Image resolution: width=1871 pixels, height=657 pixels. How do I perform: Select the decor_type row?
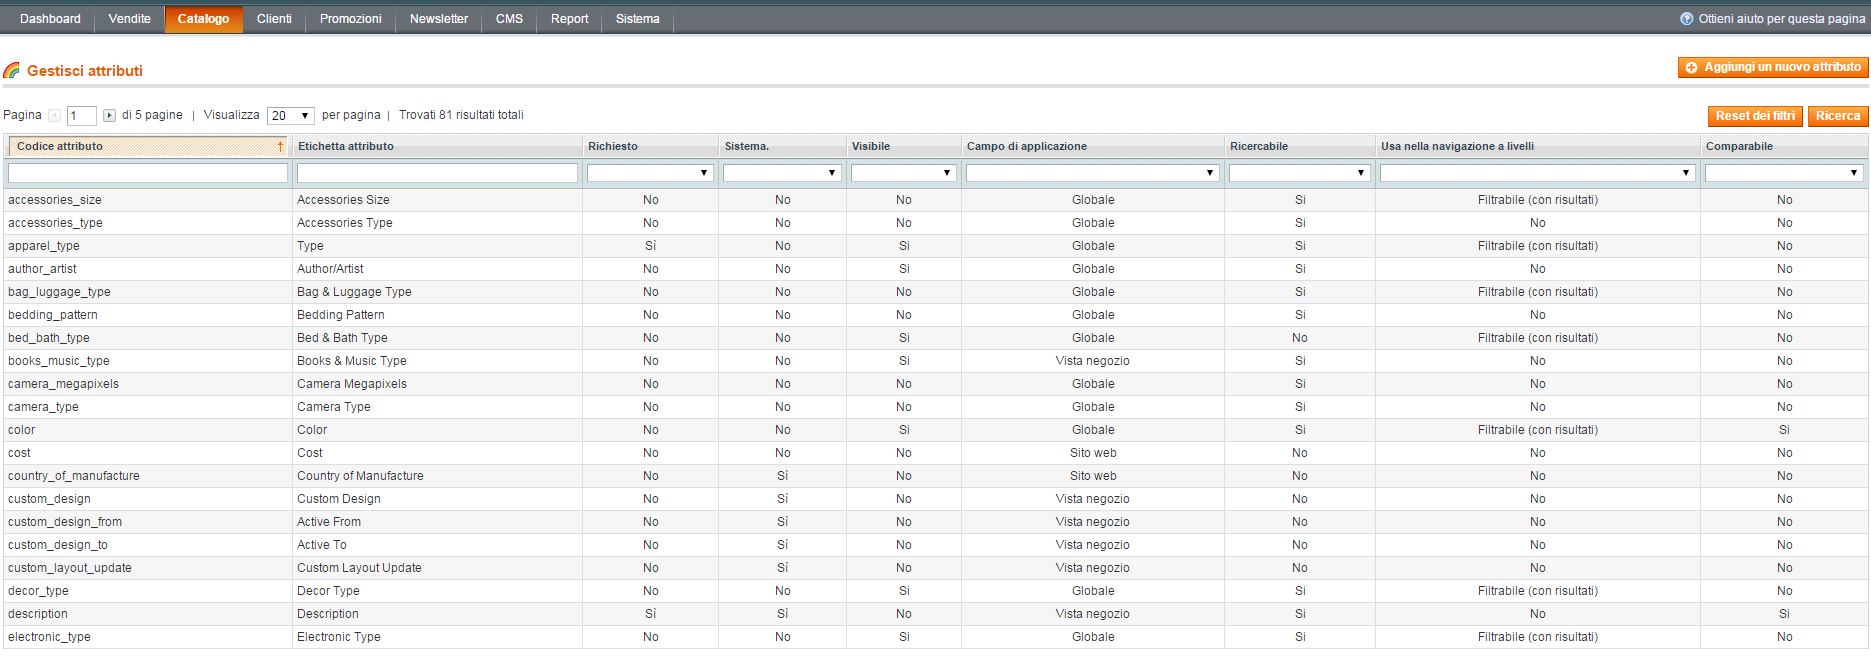tap(935, 591)
